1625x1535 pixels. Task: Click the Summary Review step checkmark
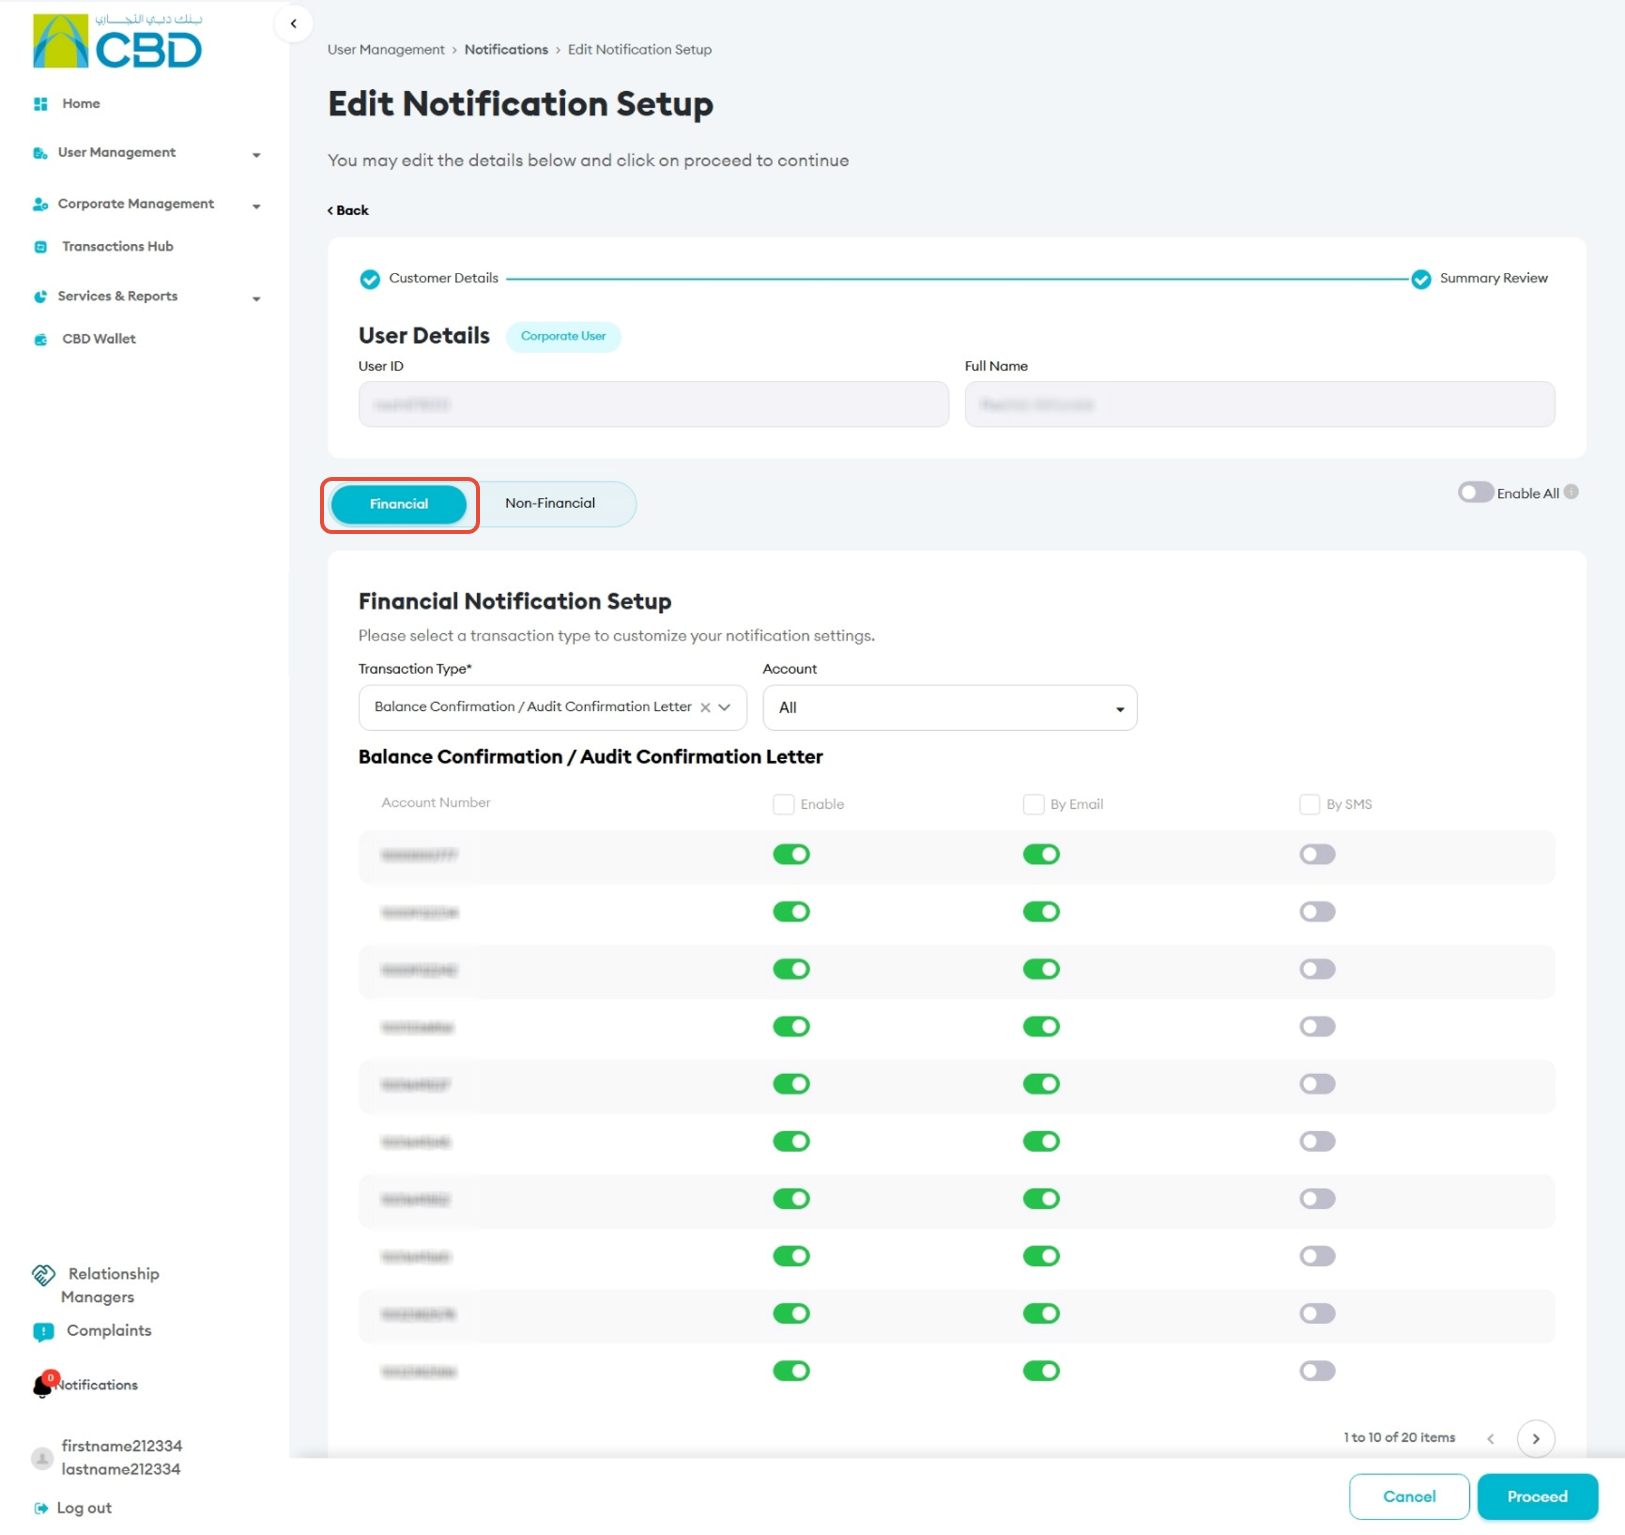pyautogui.click(x=1421, y=279)
